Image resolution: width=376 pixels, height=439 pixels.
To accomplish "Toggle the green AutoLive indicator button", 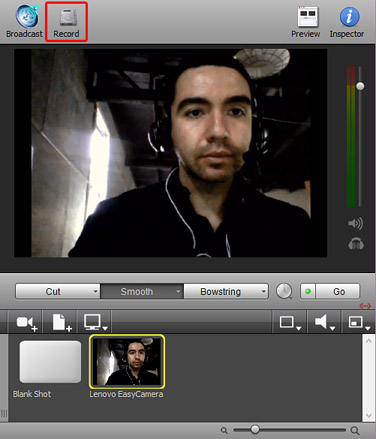I will click(x=308, y=292).
